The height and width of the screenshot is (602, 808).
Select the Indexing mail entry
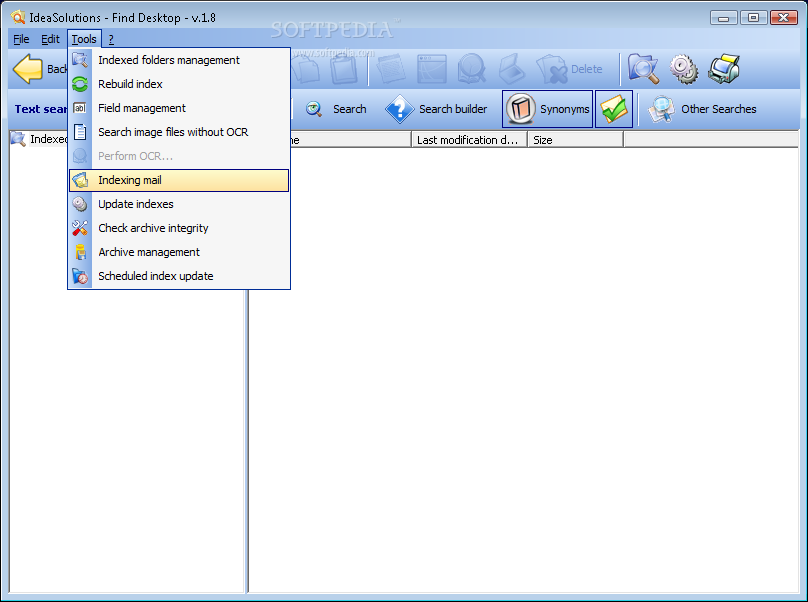[x=179, y=180]
